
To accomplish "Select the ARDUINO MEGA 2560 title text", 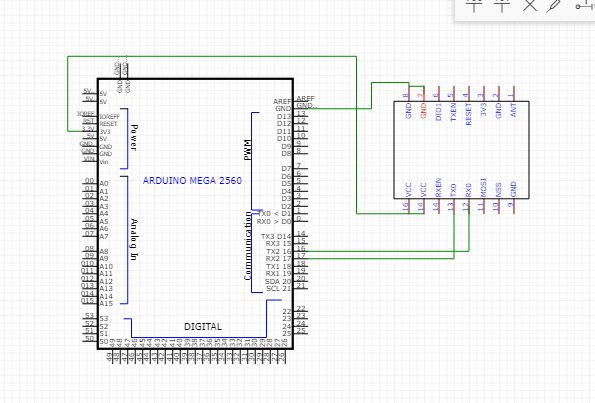I will (x=192, y=181).
